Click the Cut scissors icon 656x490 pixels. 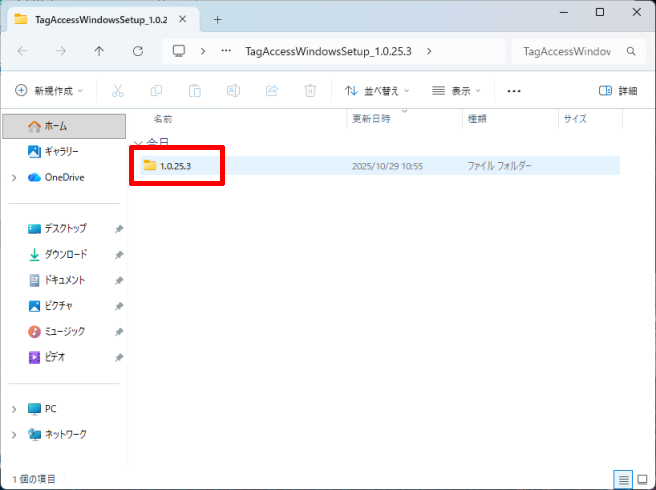pos(117,90)
